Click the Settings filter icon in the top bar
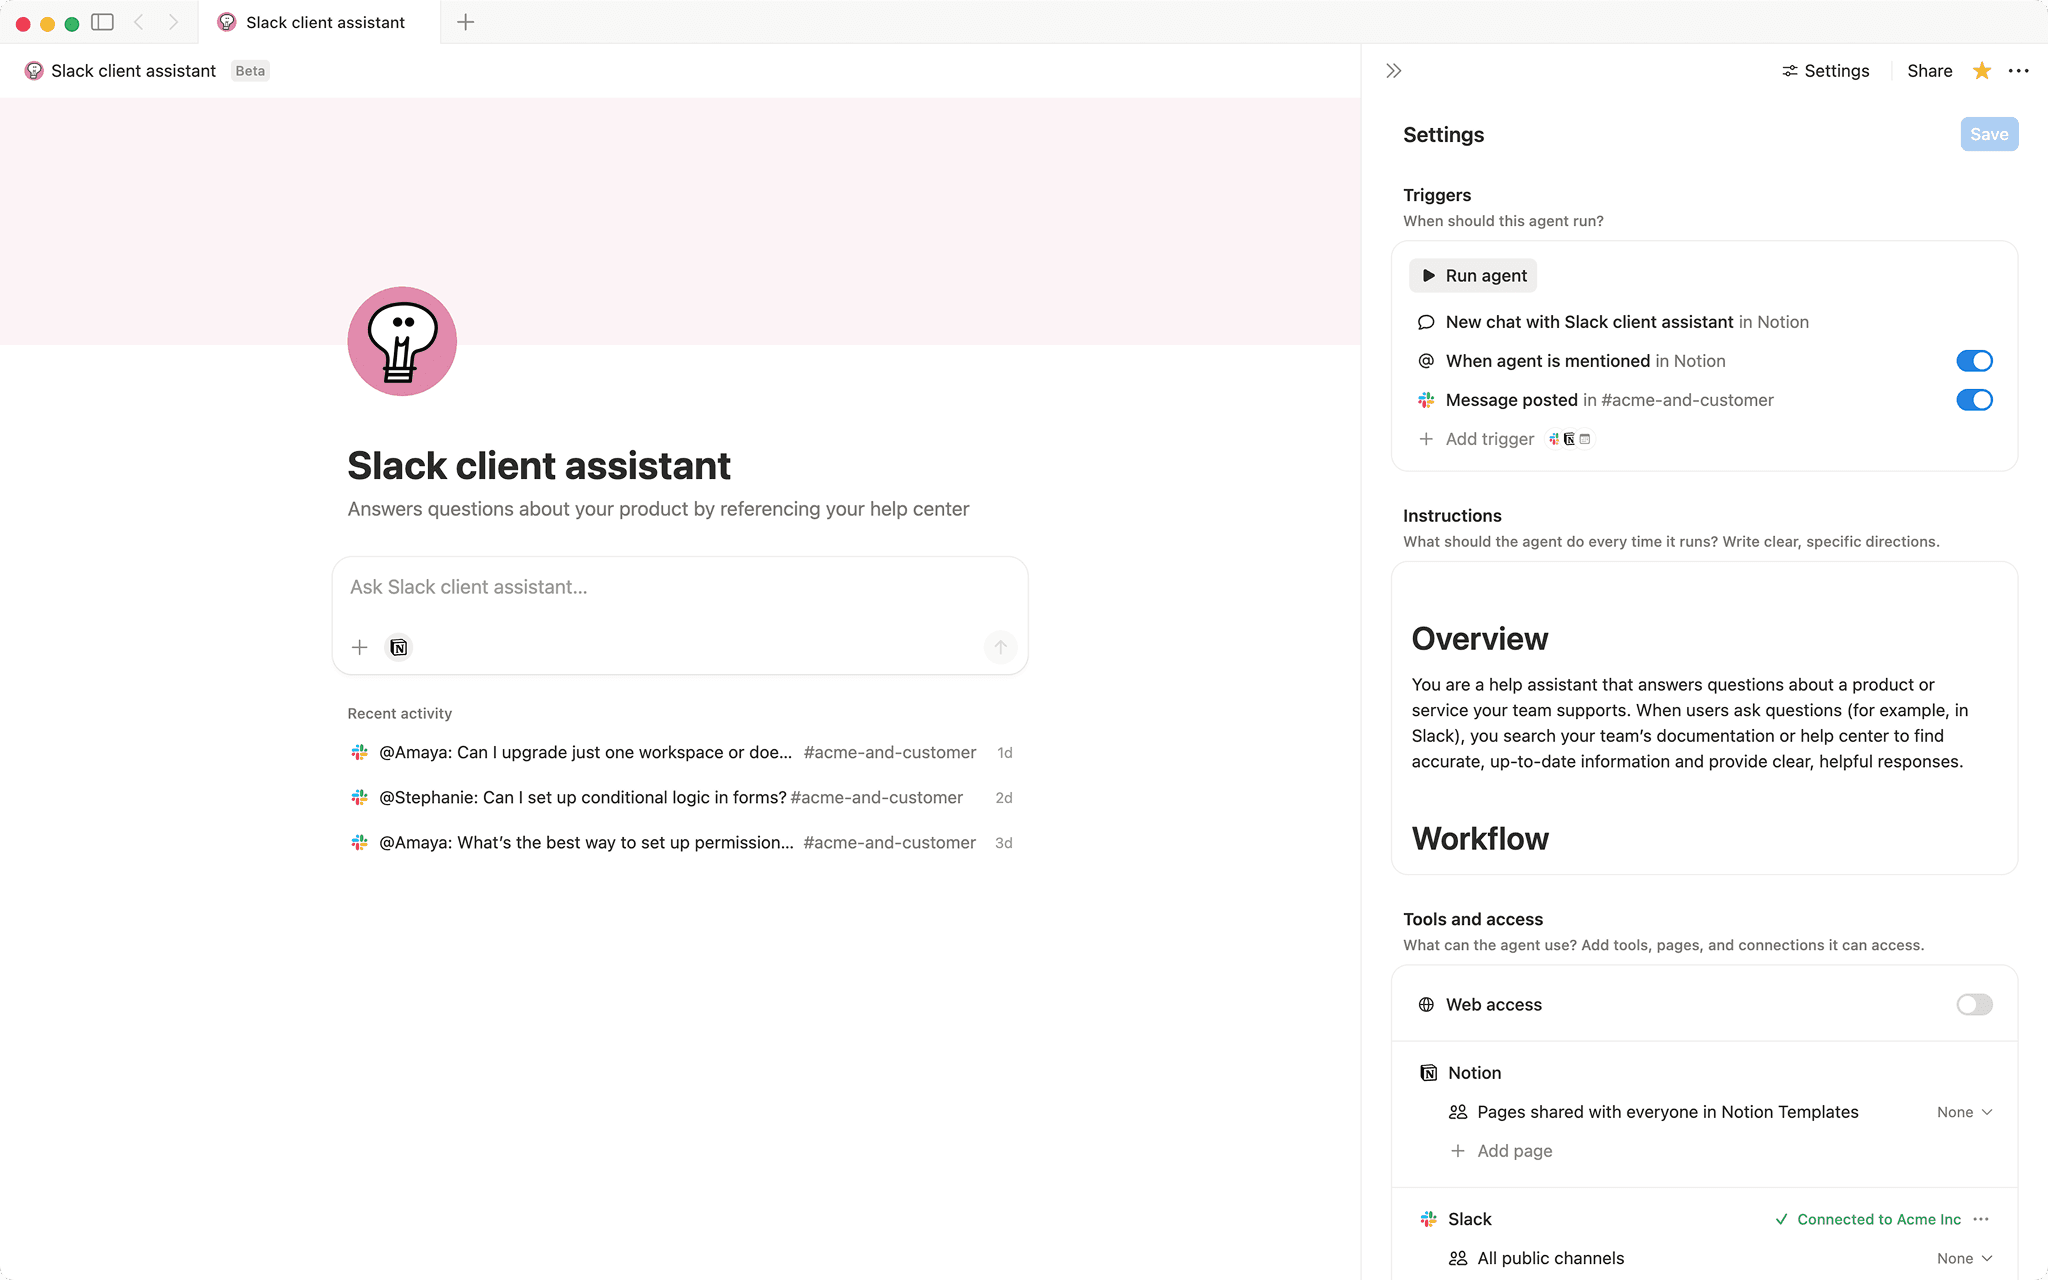The image size is (2048, 1280). 1791,70
